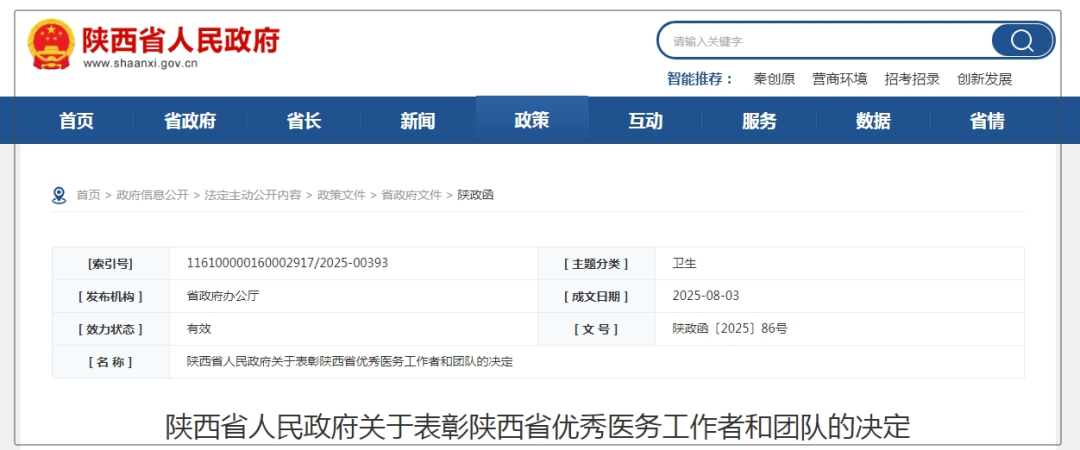Click the magnifier search button

(1021, 40)
